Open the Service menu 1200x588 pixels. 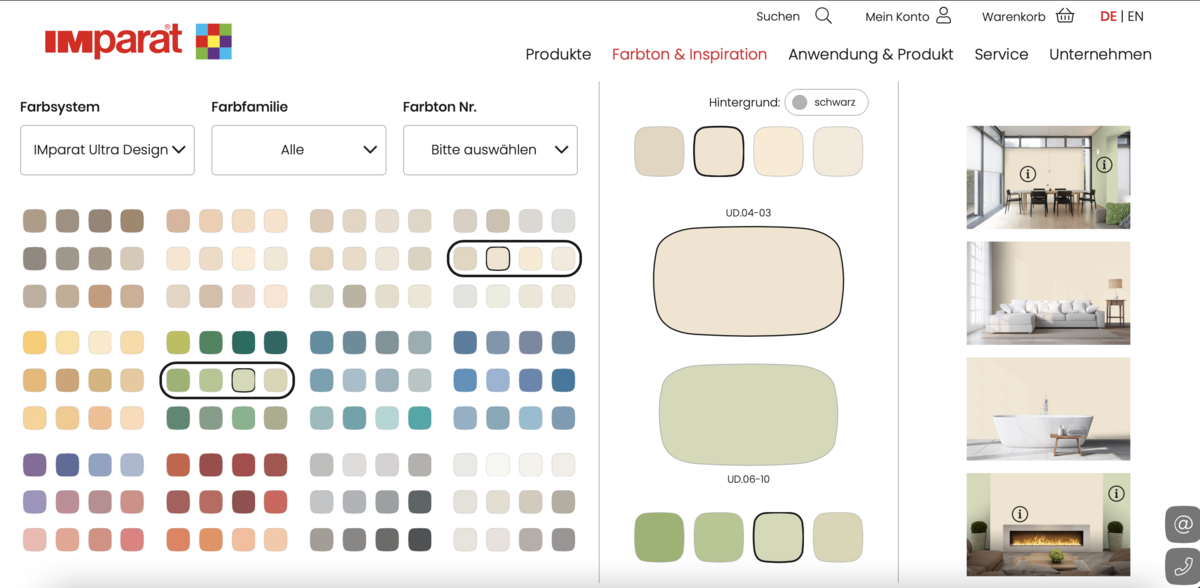pyautogui.click(x=1001, y=54)
